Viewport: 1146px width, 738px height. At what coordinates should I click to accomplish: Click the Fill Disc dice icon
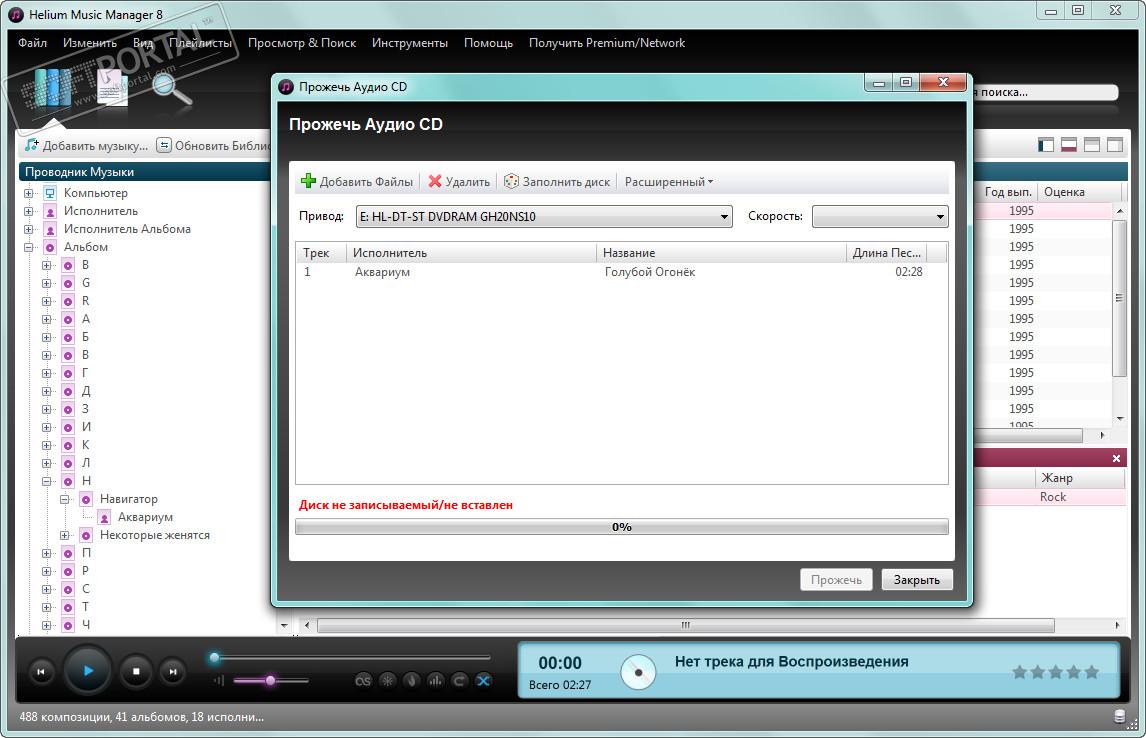(512, 181)
